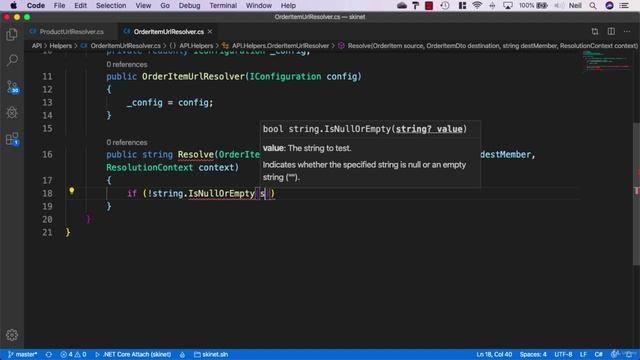Click the flame icon in status bar
Screen dimensions: 640x360
pyautogui.click(x=182, y=354)
